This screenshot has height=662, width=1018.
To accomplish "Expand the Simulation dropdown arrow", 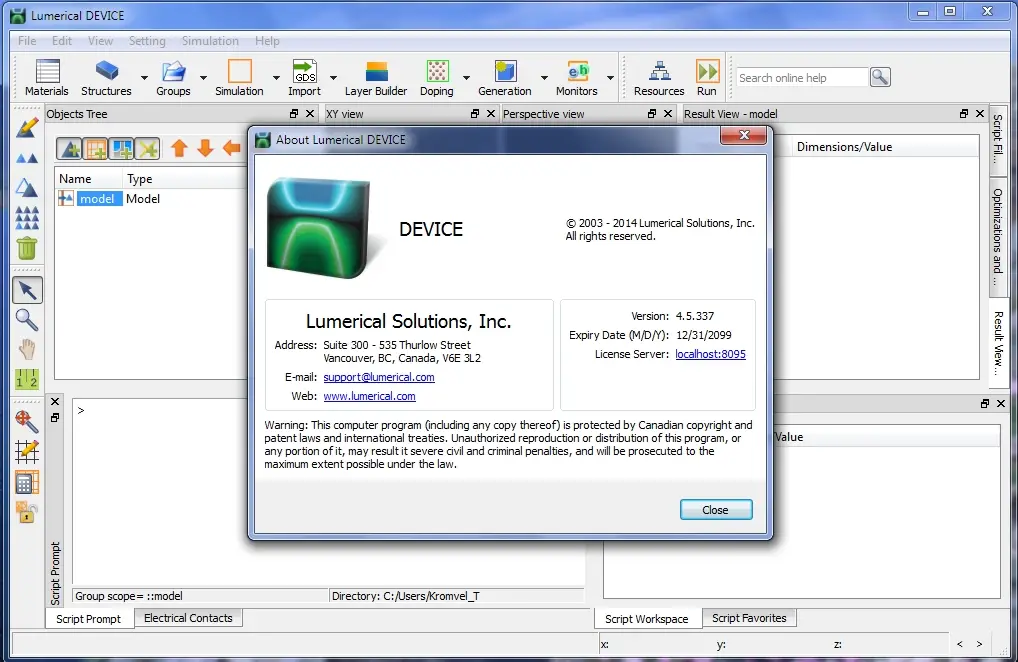I will (276, 78).
